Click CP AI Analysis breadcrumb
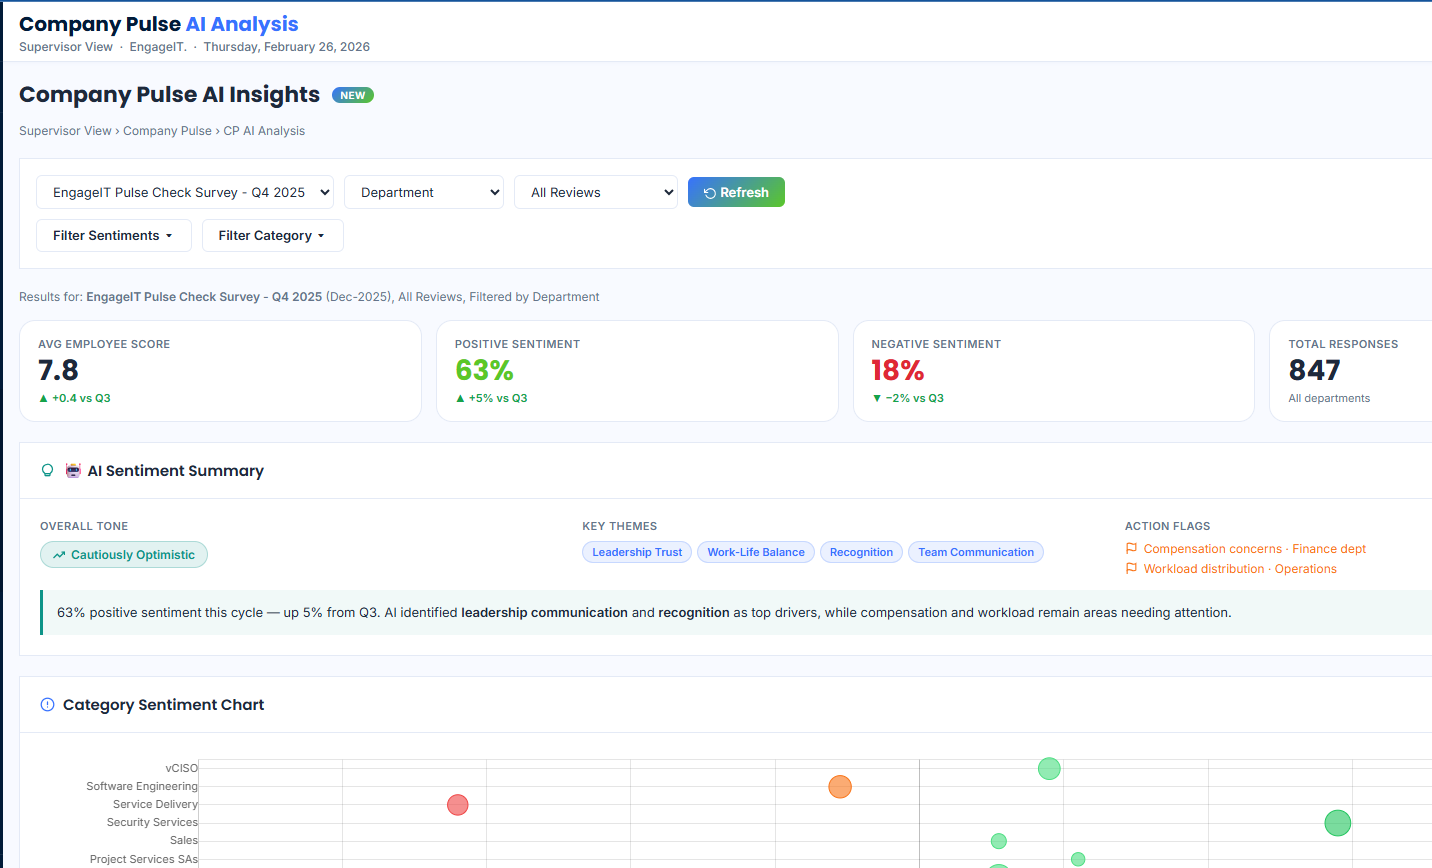Screen dimensions: 1432x868 (x=264, y=131)
